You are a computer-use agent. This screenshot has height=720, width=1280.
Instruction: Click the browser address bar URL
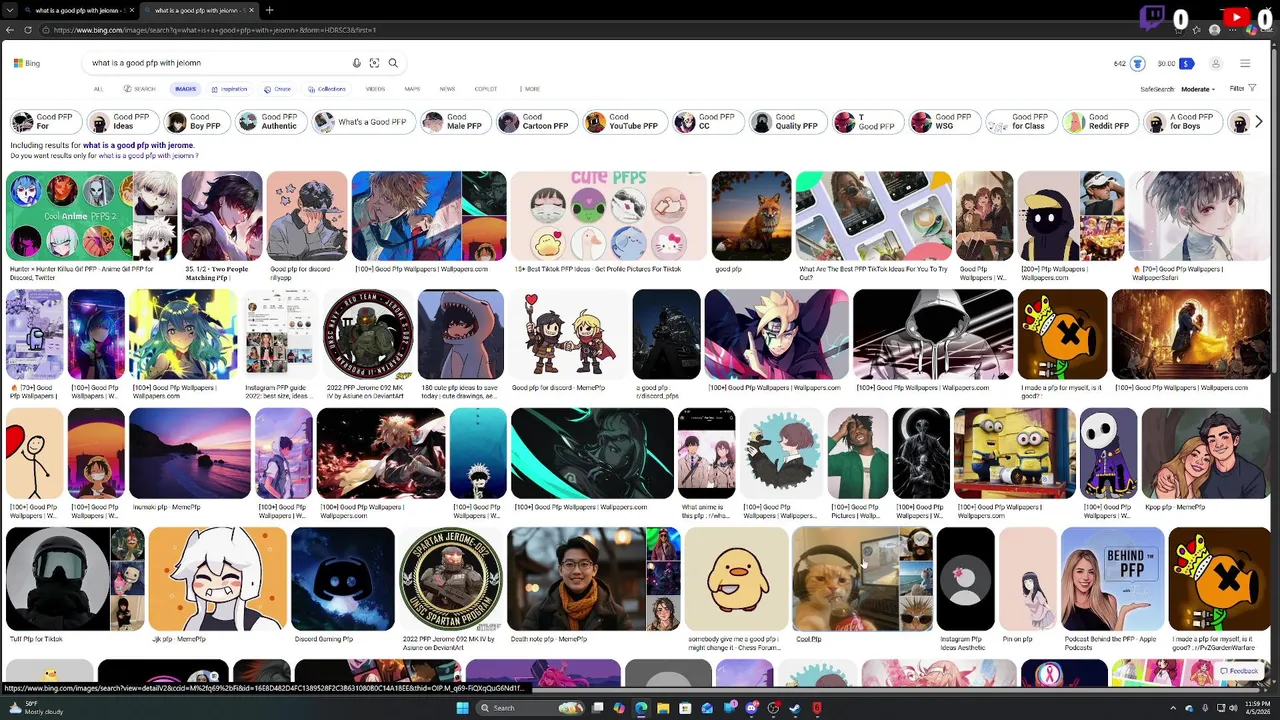click(x=215, y=30)
